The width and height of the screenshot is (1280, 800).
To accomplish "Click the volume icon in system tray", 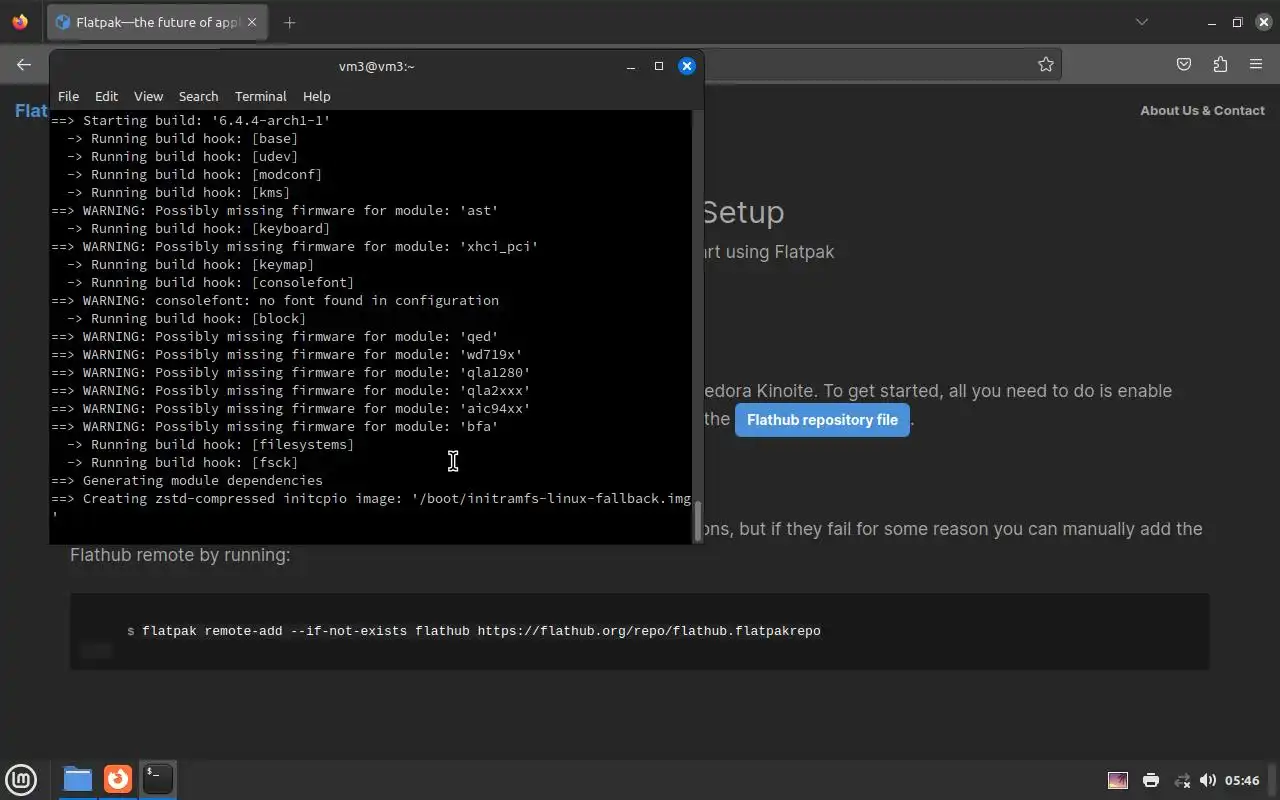I will (x=1207, y=780).
